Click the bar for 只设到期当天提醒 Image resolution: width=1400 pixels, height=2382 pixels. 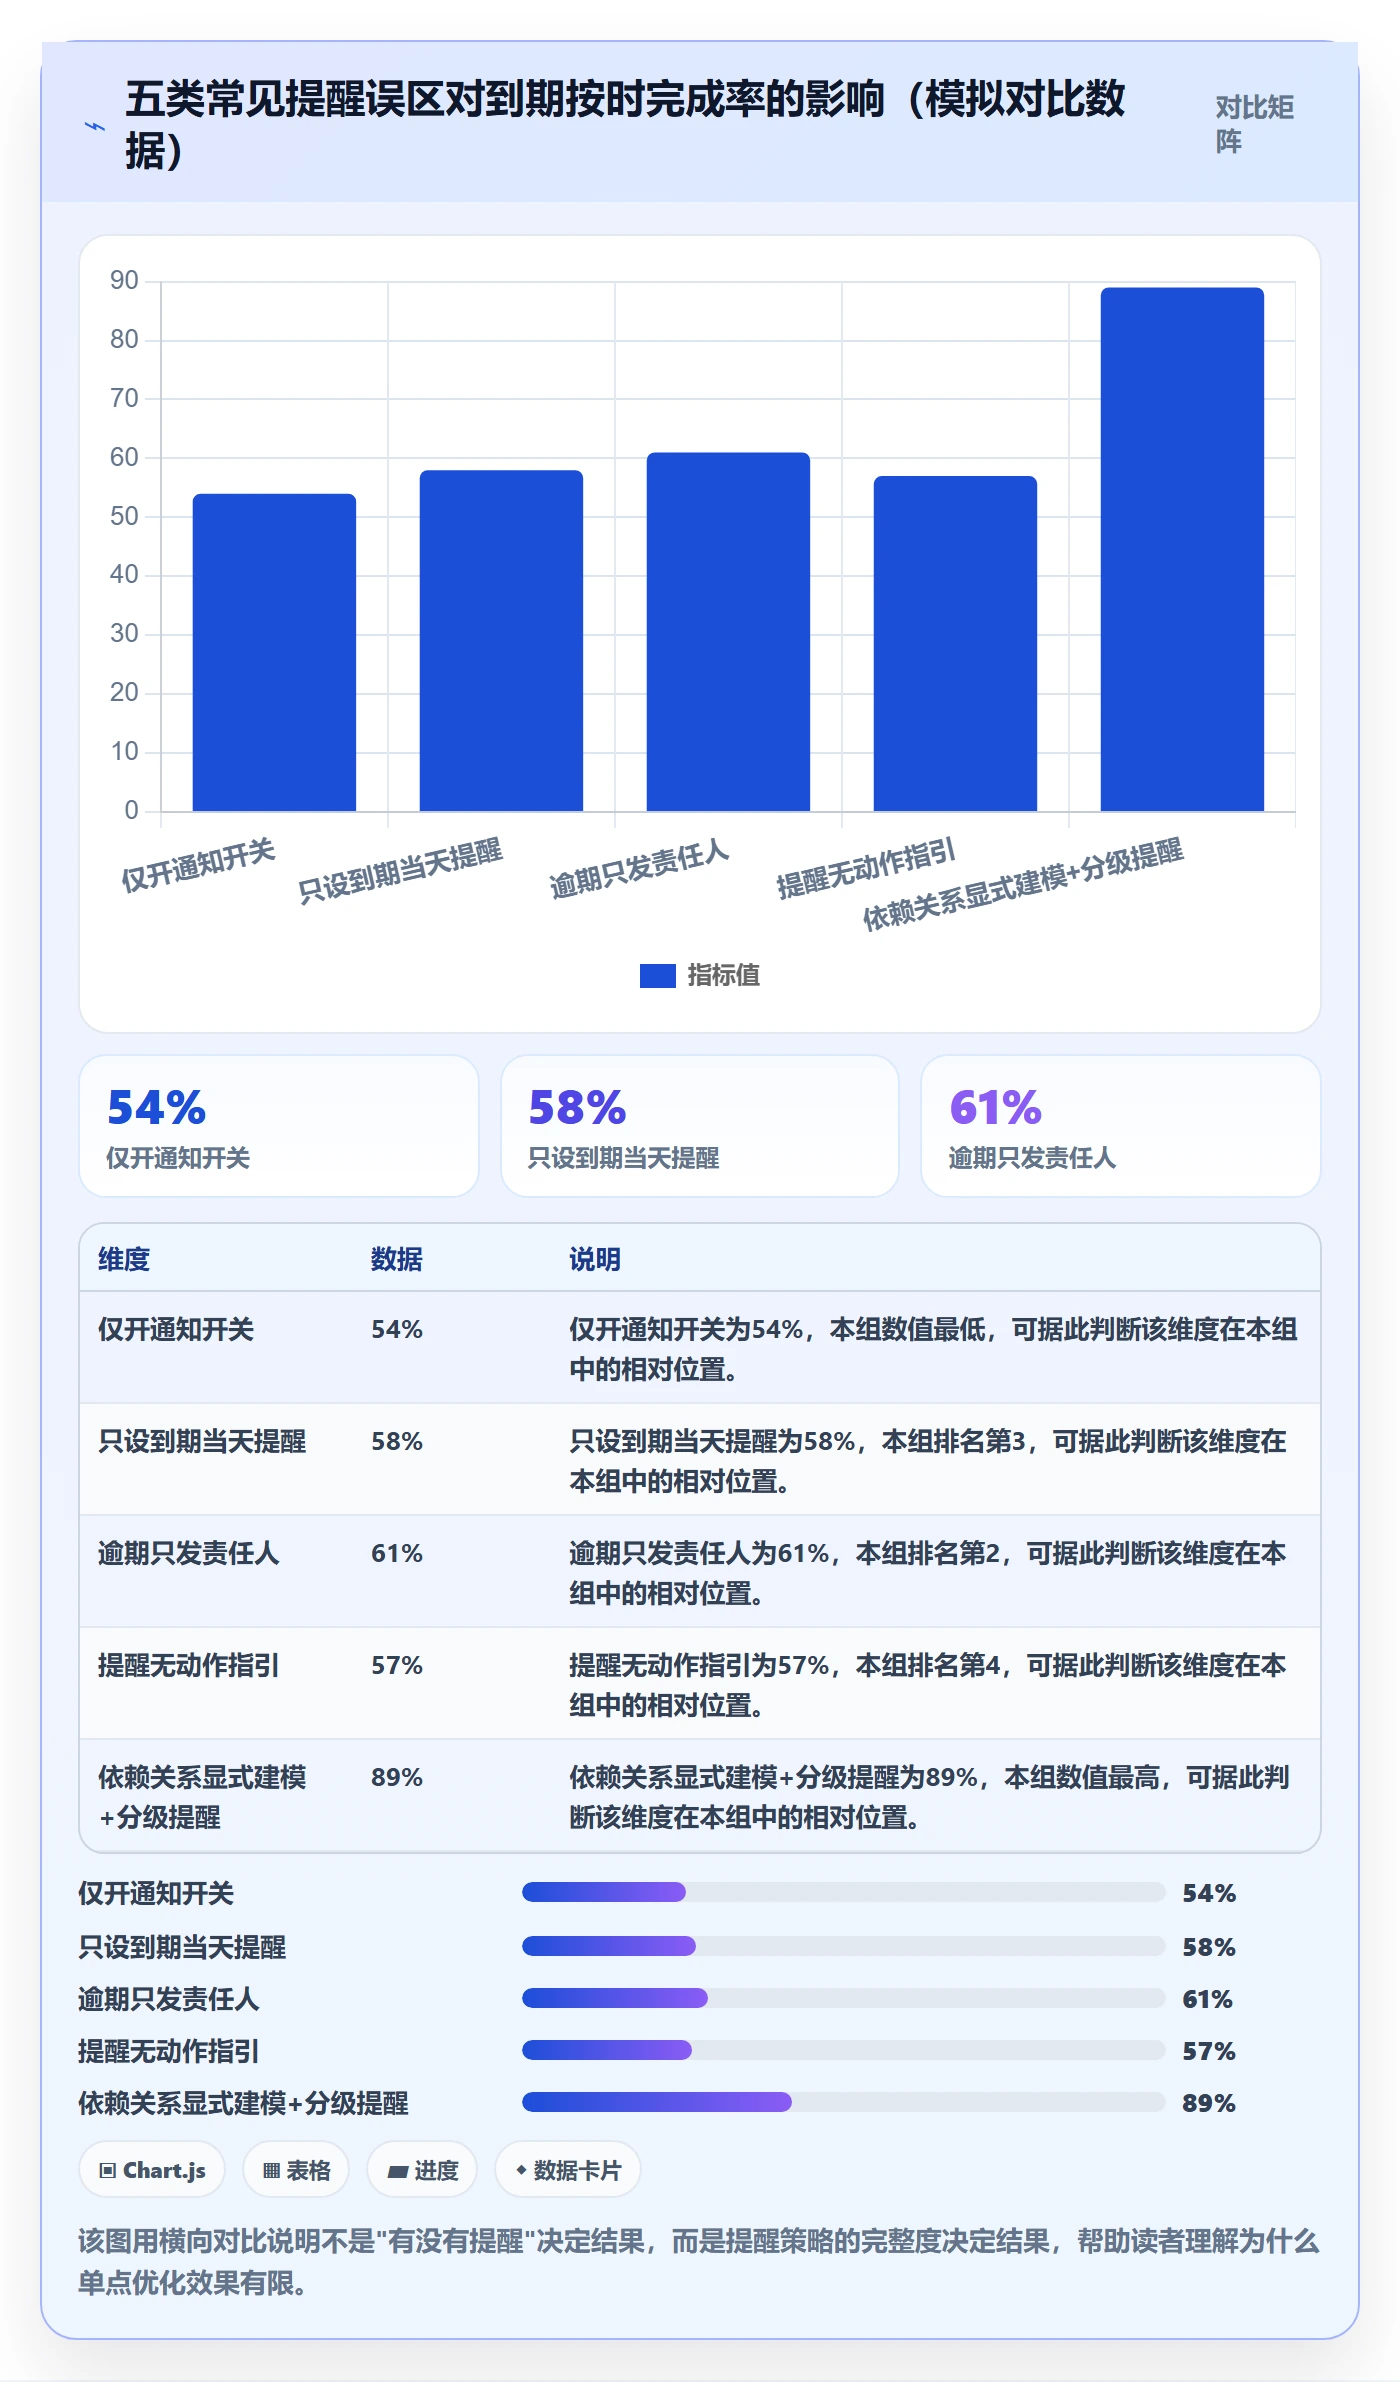tap(501, 640)
